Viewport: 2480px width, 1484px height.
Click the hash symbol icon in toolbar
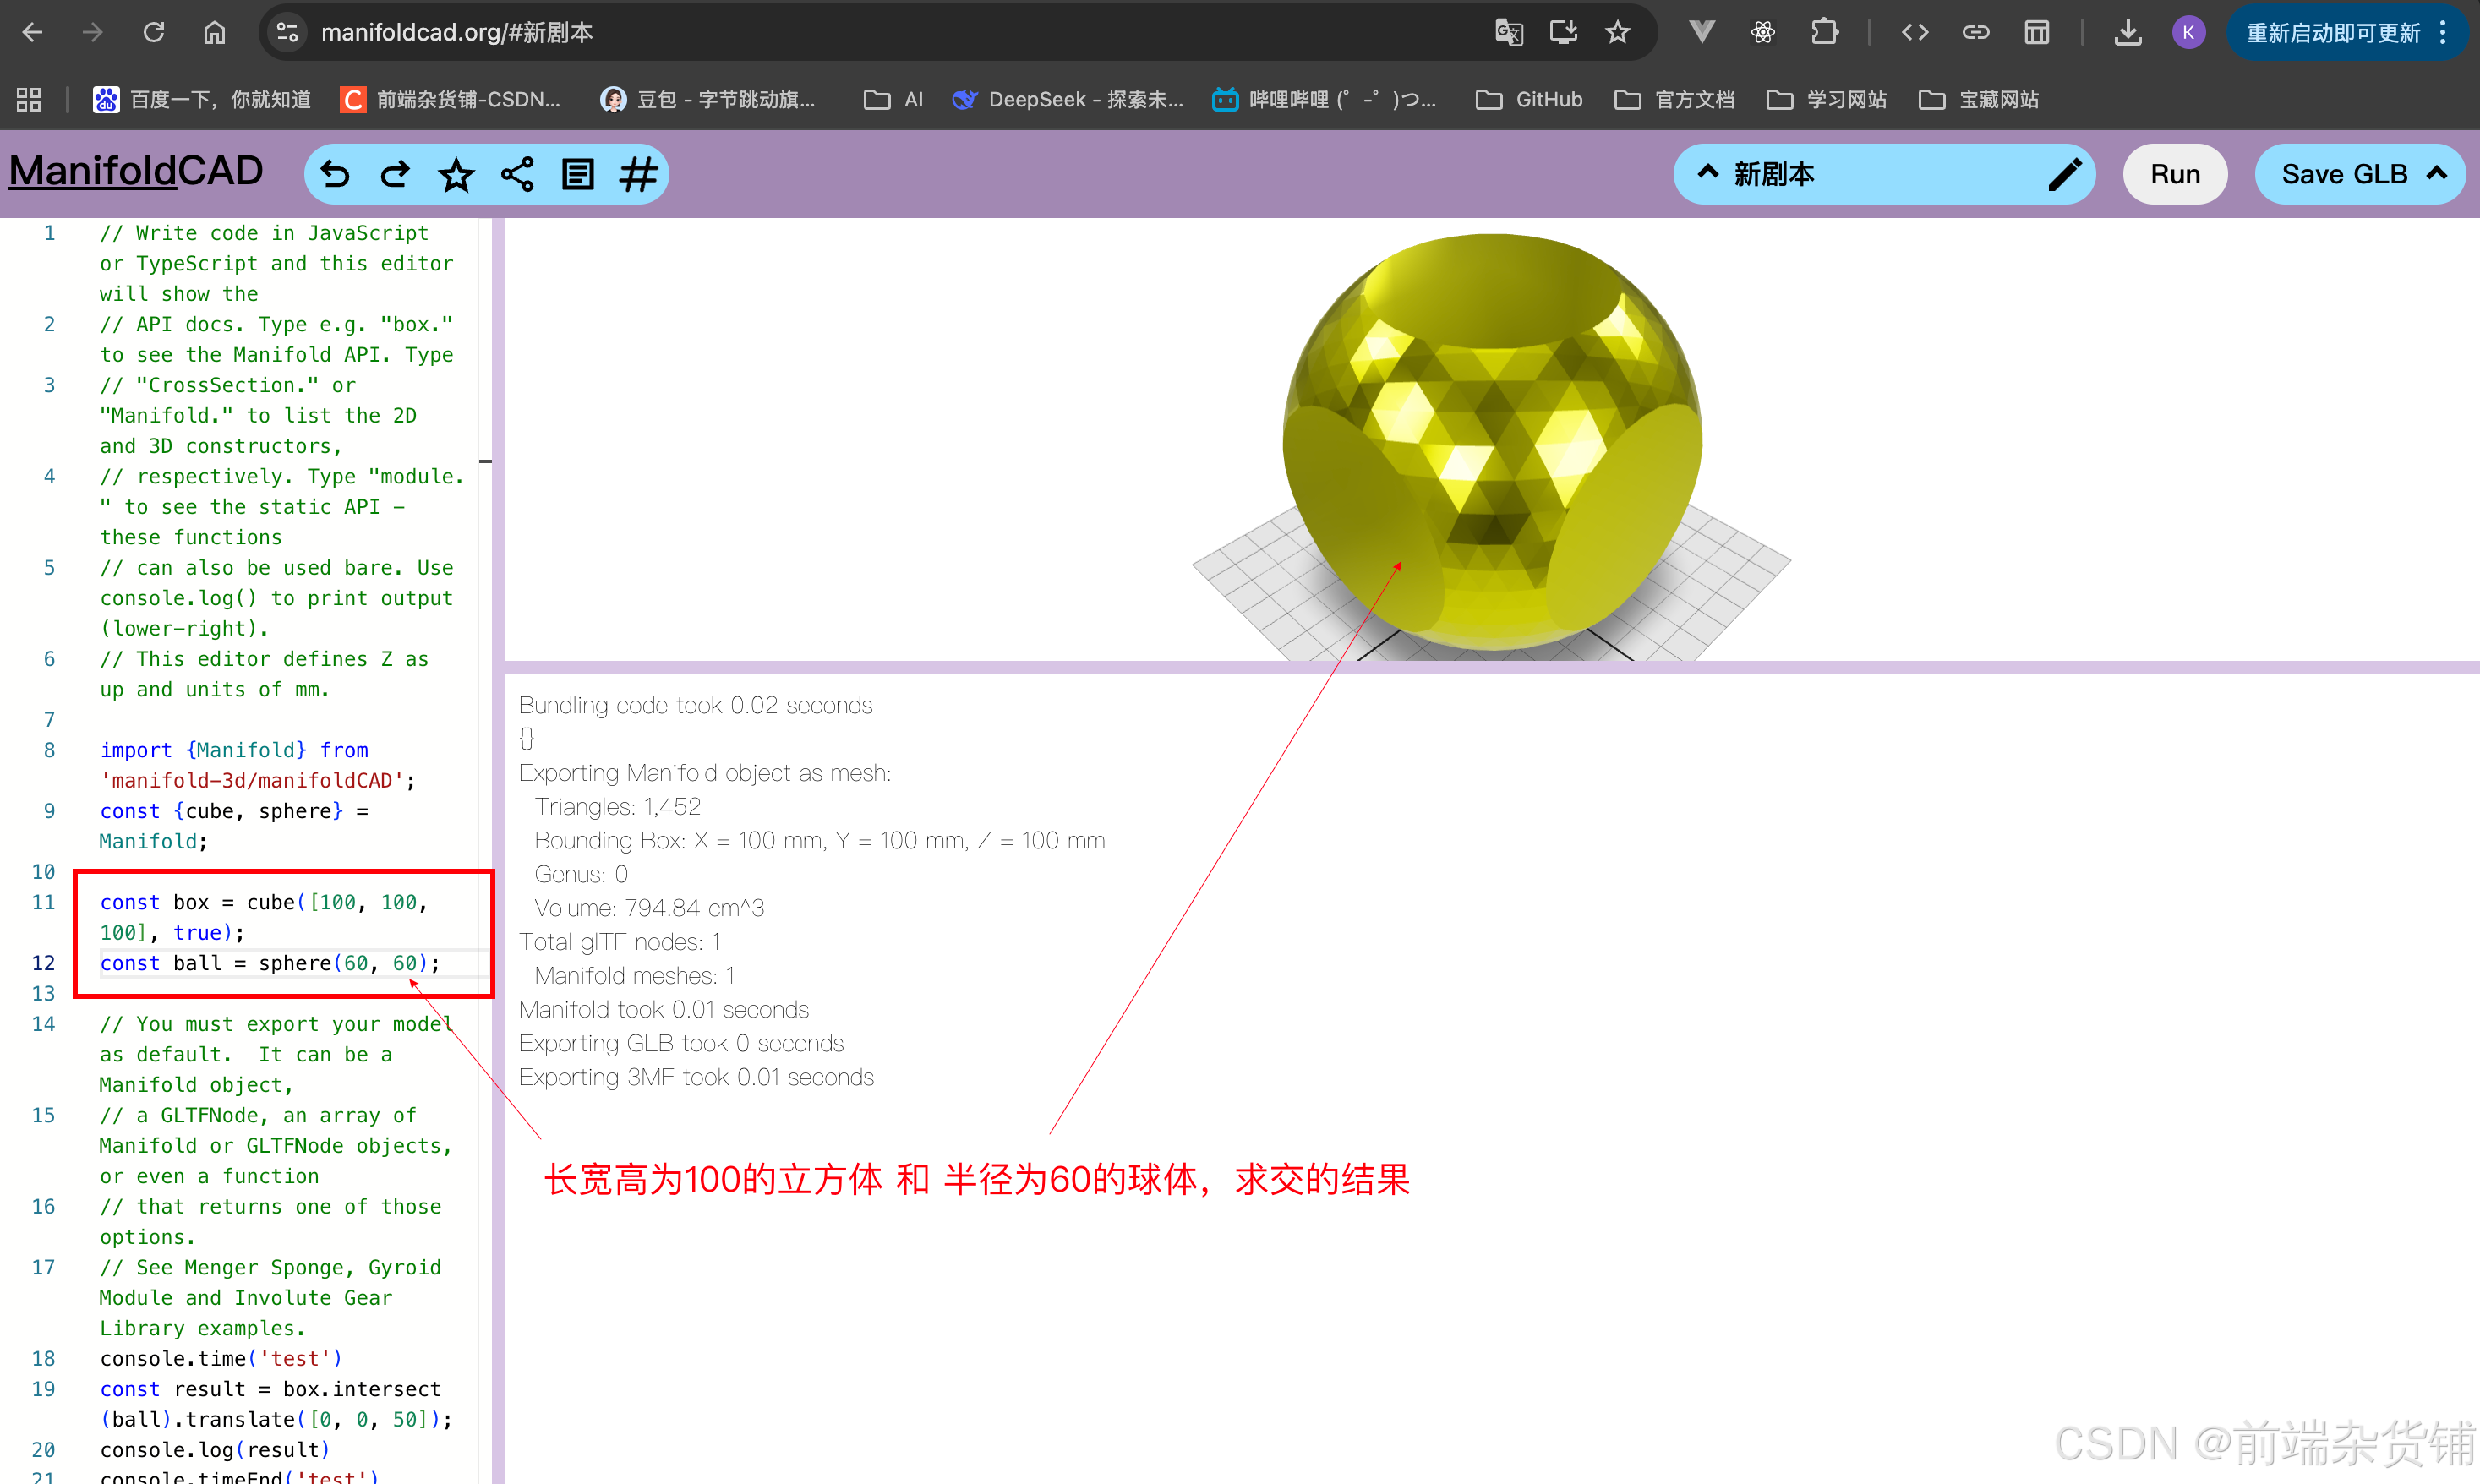point(638,175)
